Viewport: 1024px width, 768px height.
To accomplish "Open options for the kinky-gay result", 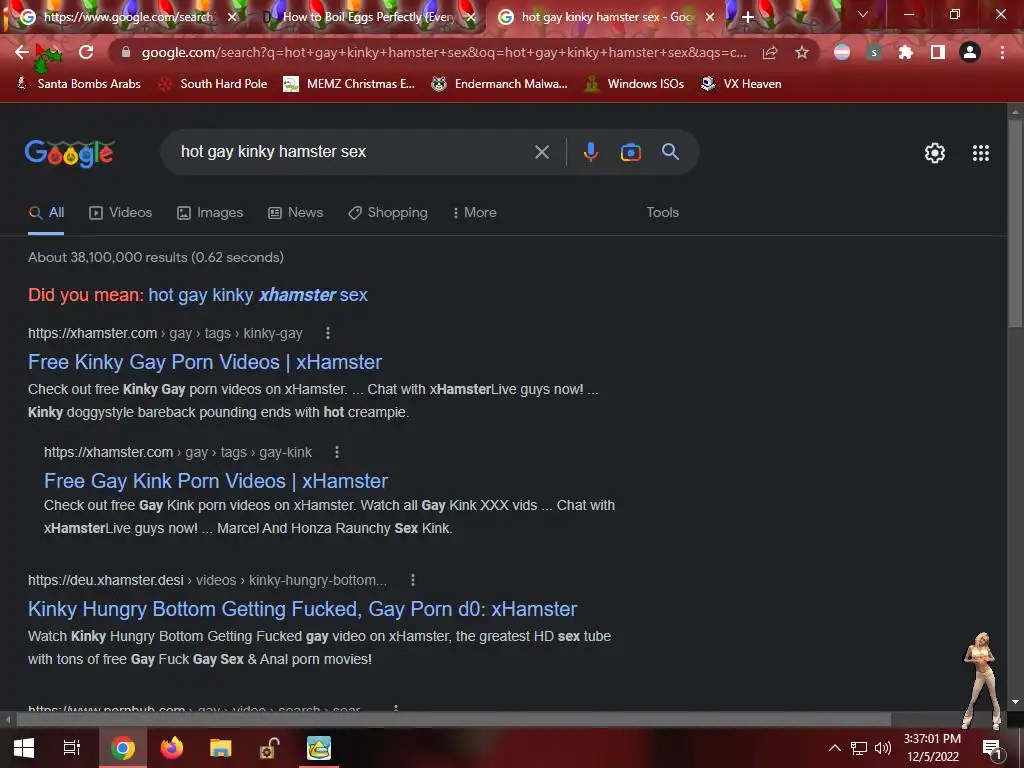I will coord(328,334).
